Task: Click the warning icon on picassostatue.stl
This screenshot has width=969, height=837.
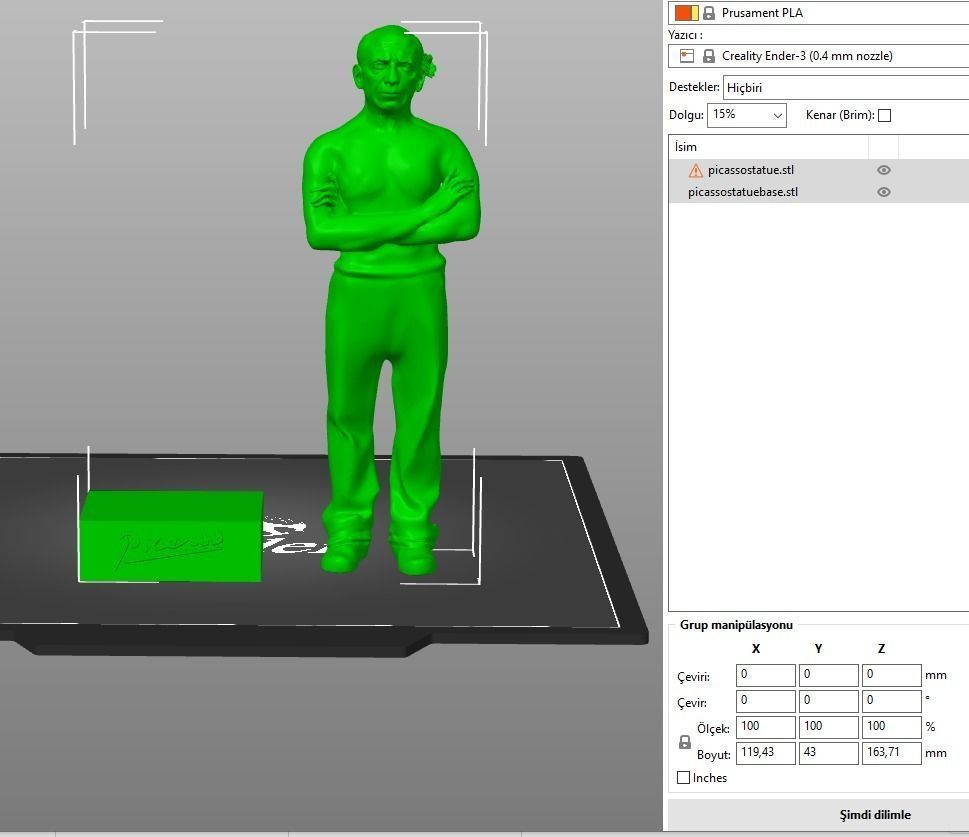Action: coord(696,170)
